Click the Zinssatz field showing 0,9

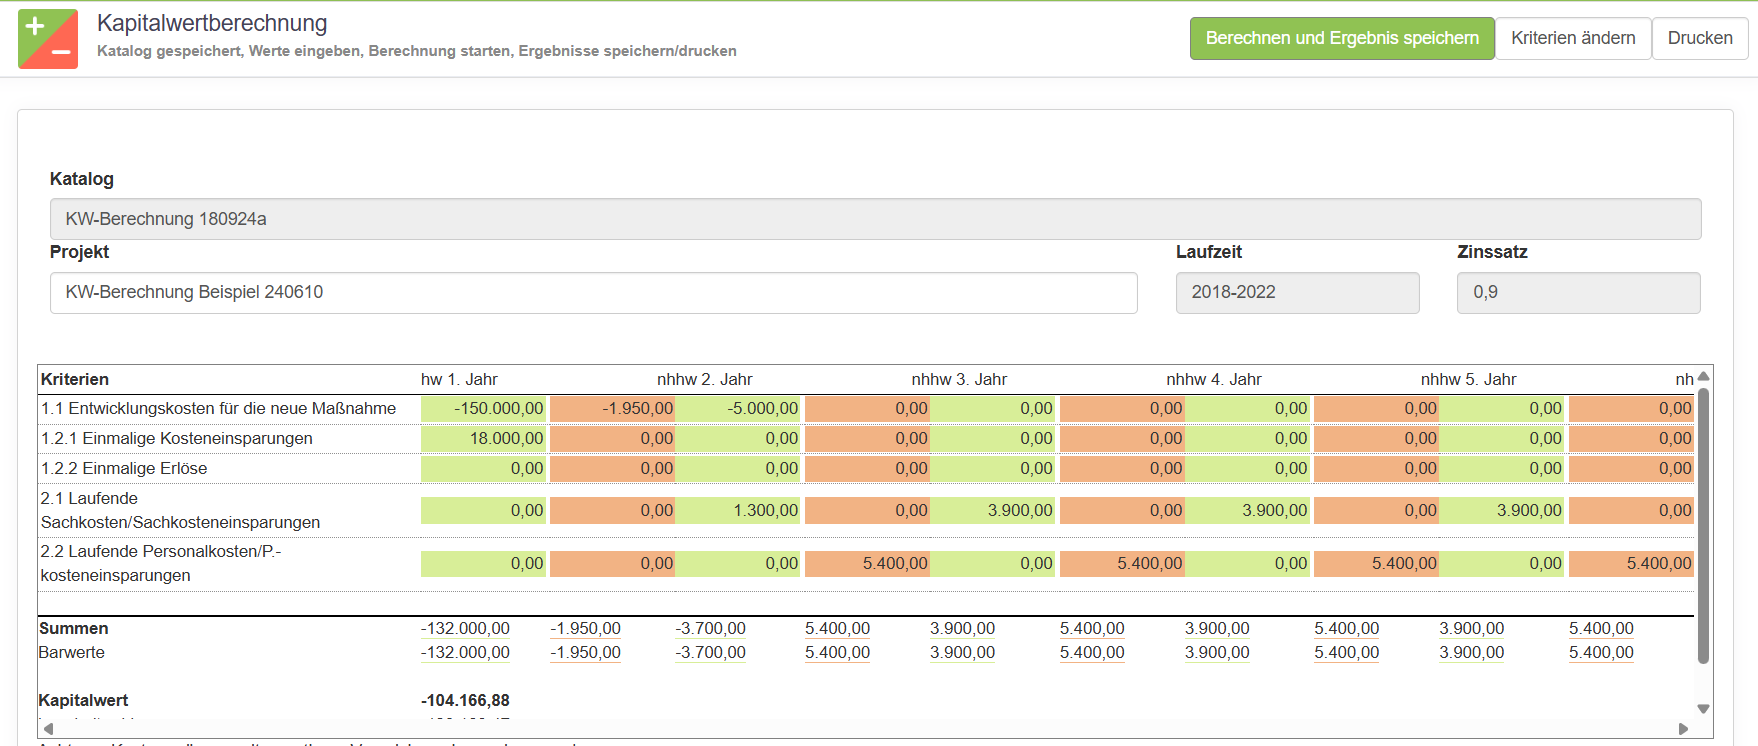[x=1577, y=293]
